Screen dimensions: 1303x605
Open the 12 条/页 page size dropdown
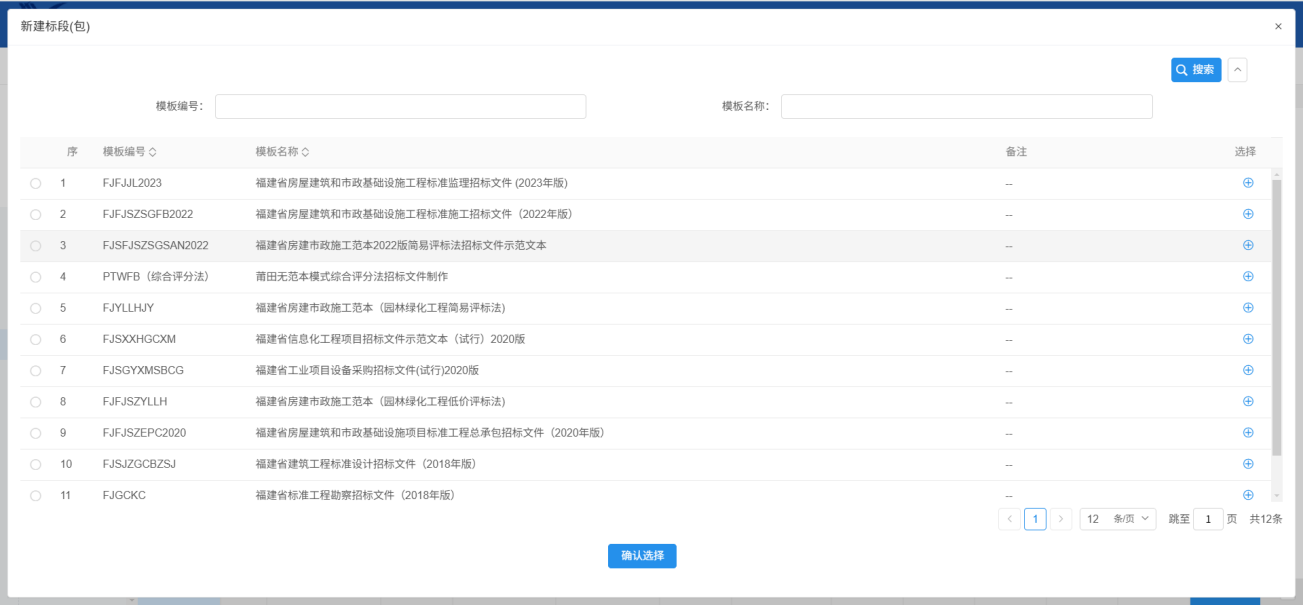pos(1117,519)
